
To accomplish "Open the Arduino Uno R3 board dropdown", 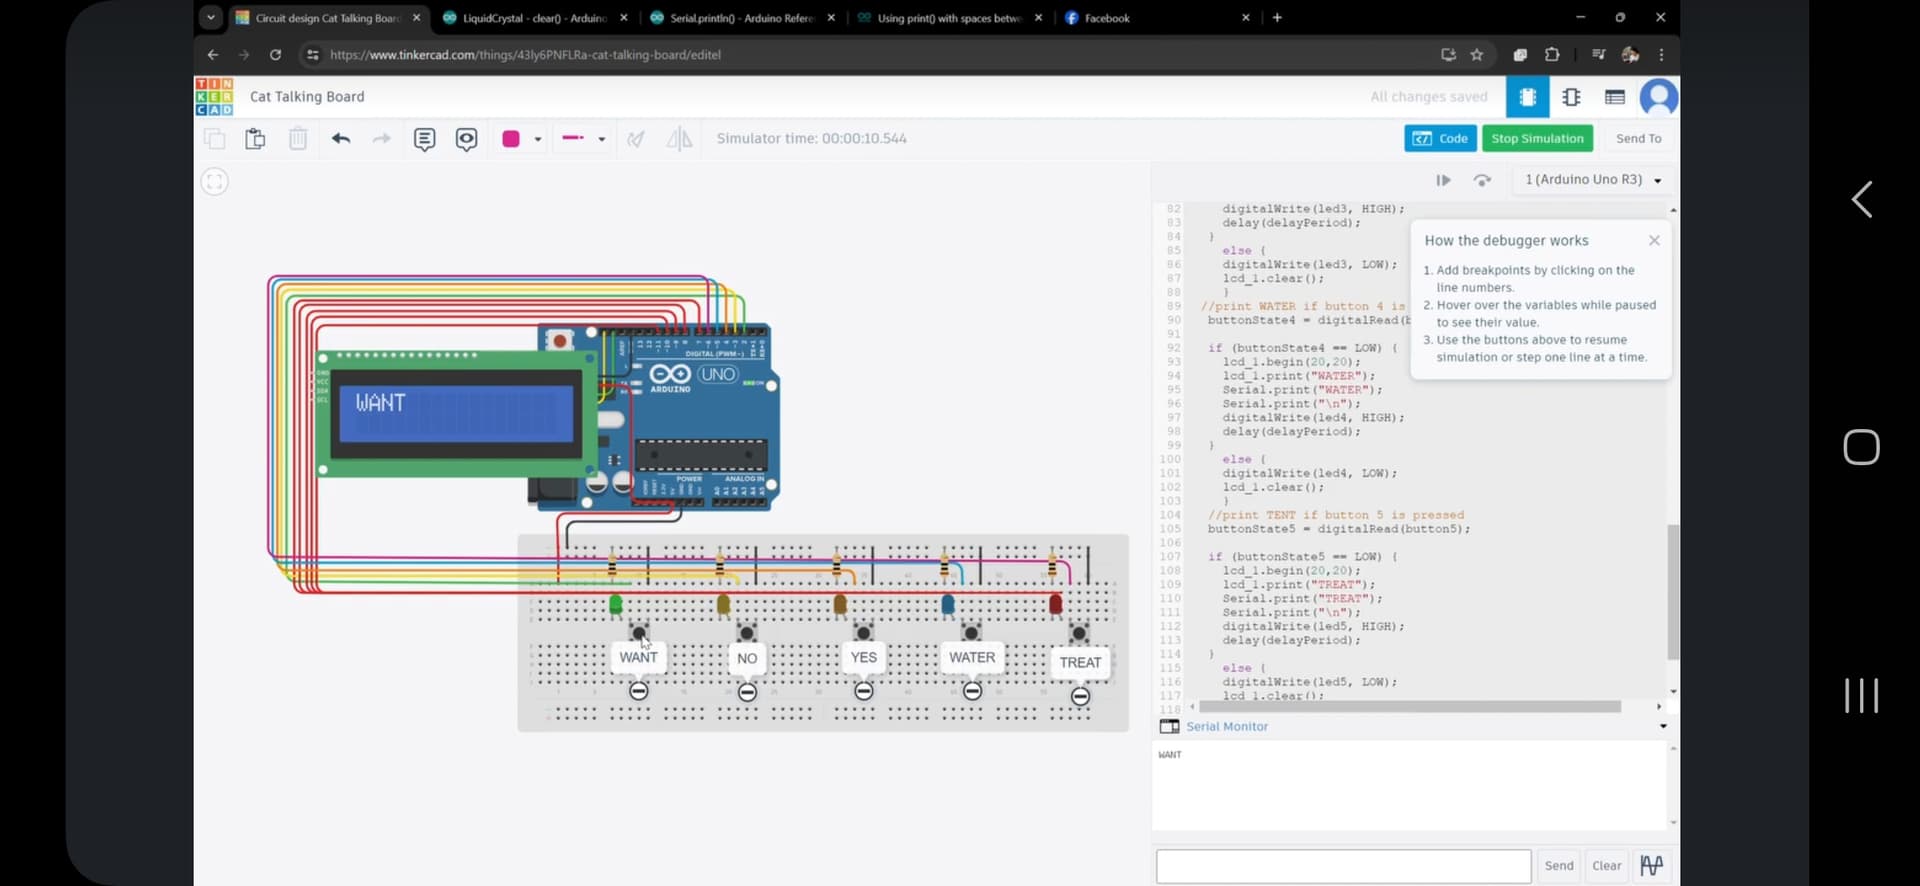I will click(1592, 180).
